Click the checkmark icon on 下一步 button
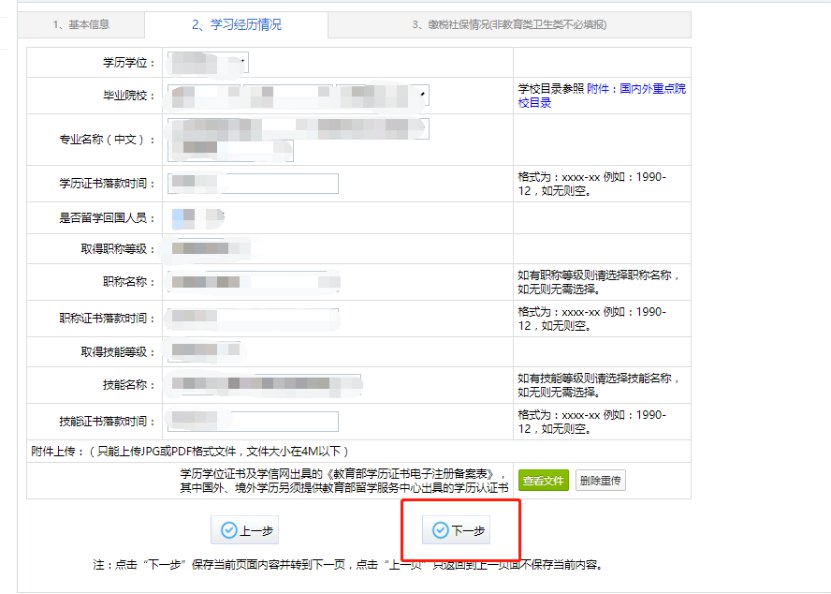 (440, 530)
